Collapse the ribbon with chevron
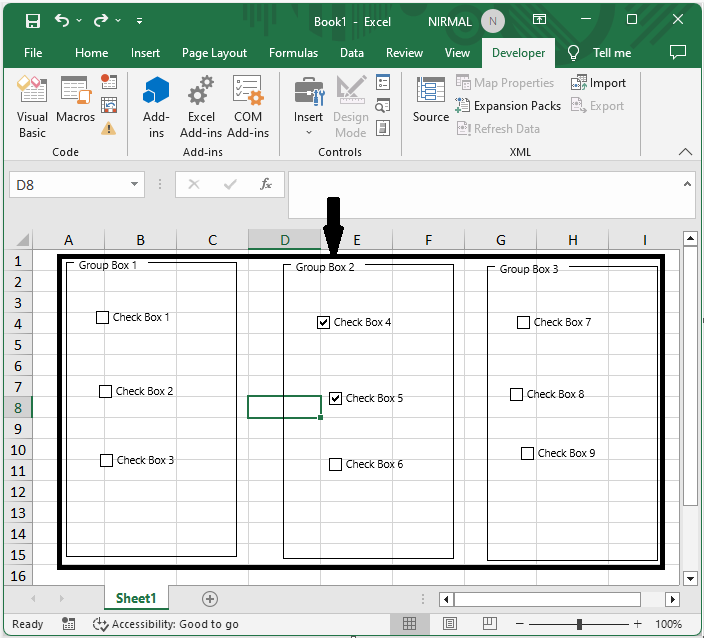This screenshot has width=704, height=638. click(685, 152)
